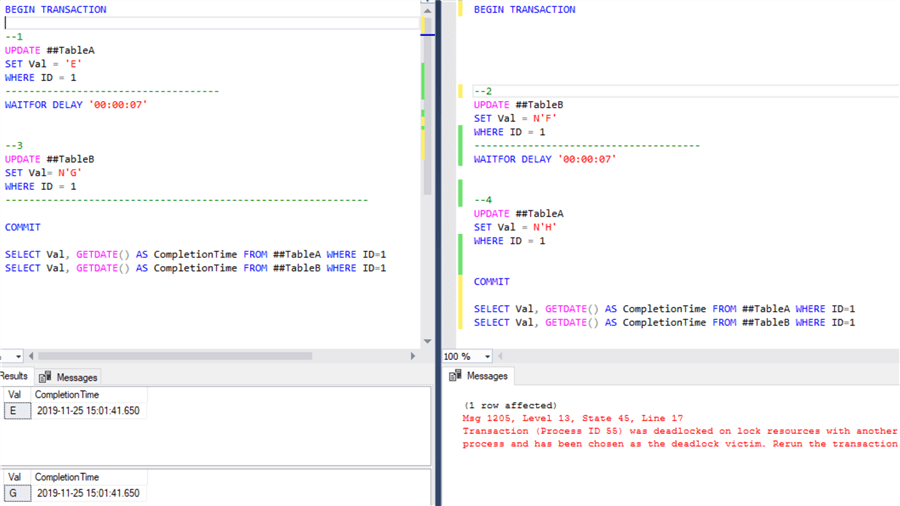
Task: Click left pane horizontal scroll right arrow
Action: click(413, 356)
